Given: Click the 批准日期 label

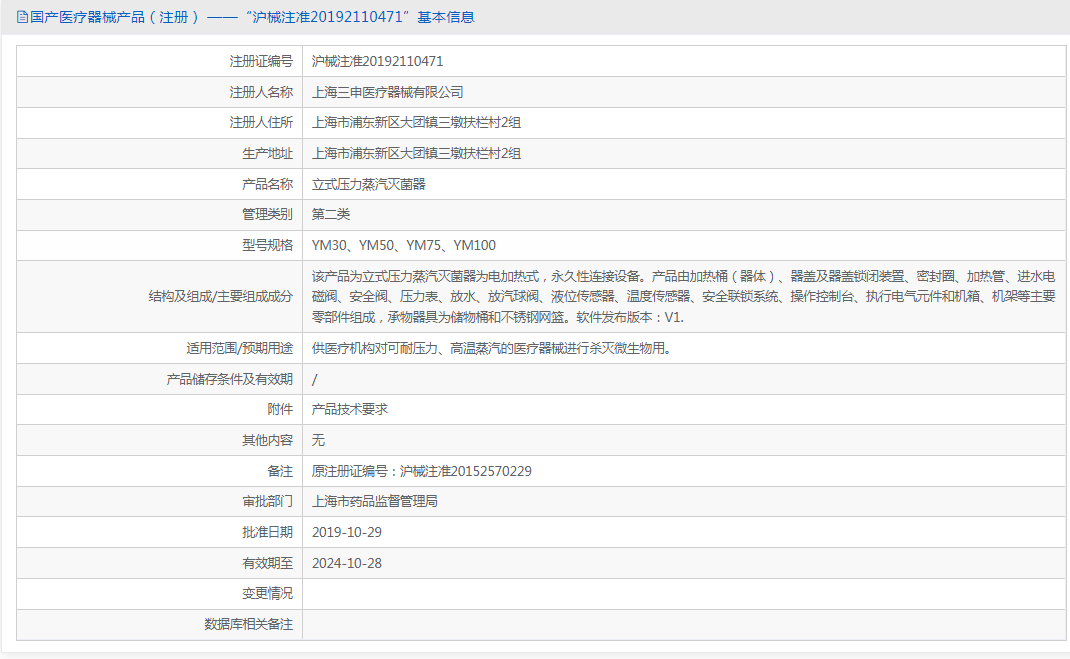Looking at the screenshot, I should (x=268, y=532).
